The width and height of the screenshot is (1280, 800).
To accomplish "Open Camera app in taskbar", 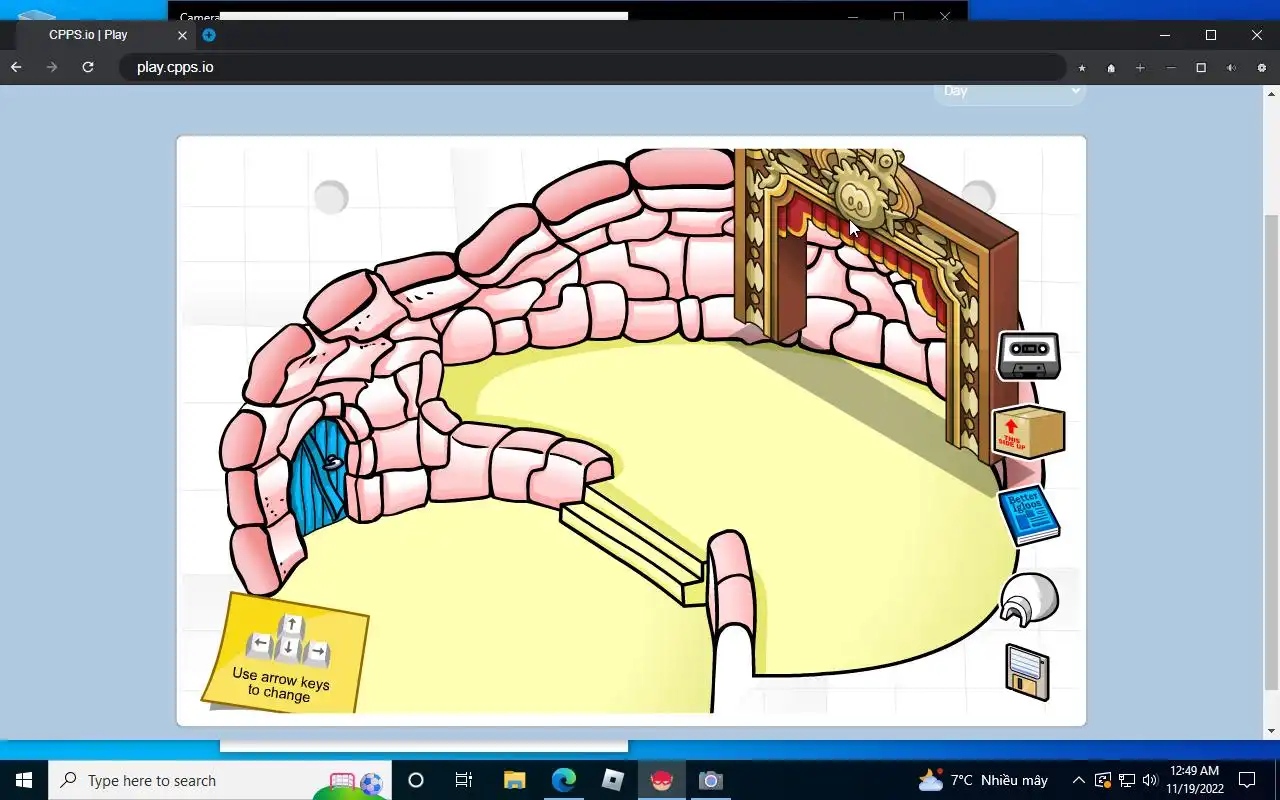I will (710, 780).
